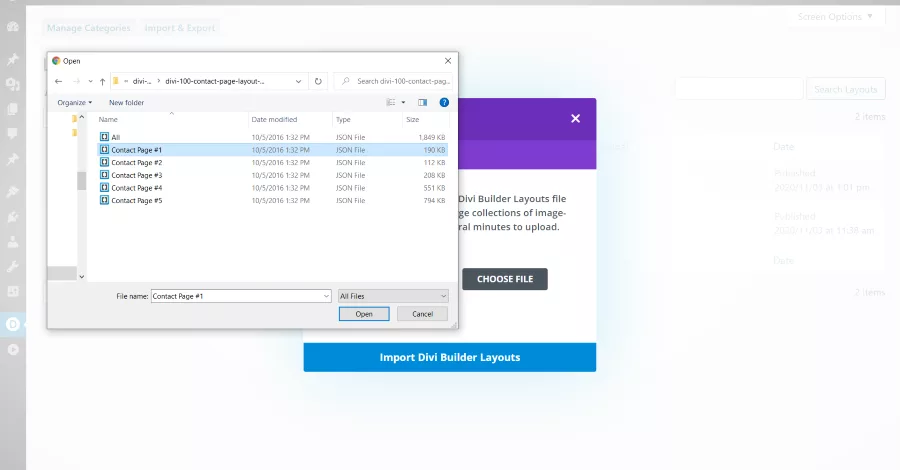This screenshot has height=470, width=900.
Task: Click the layouts search input field
Action: coord(739,90)
